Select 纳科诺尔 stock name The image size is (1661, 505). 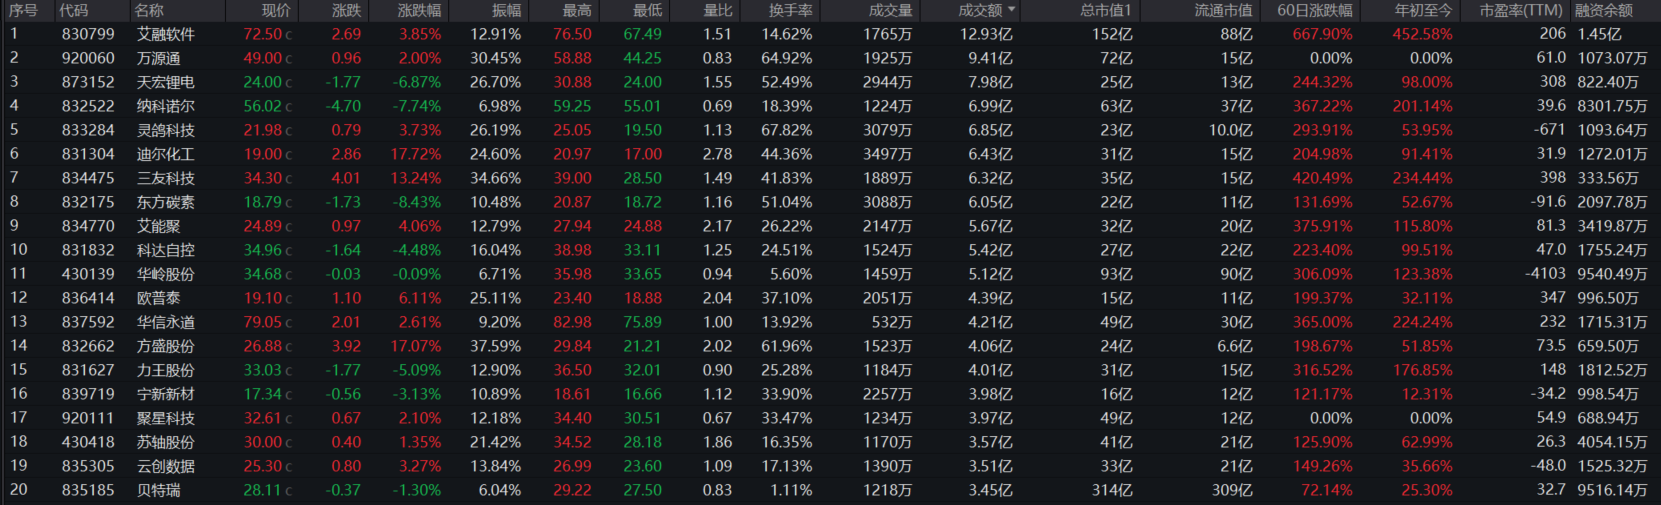(166, 106)
